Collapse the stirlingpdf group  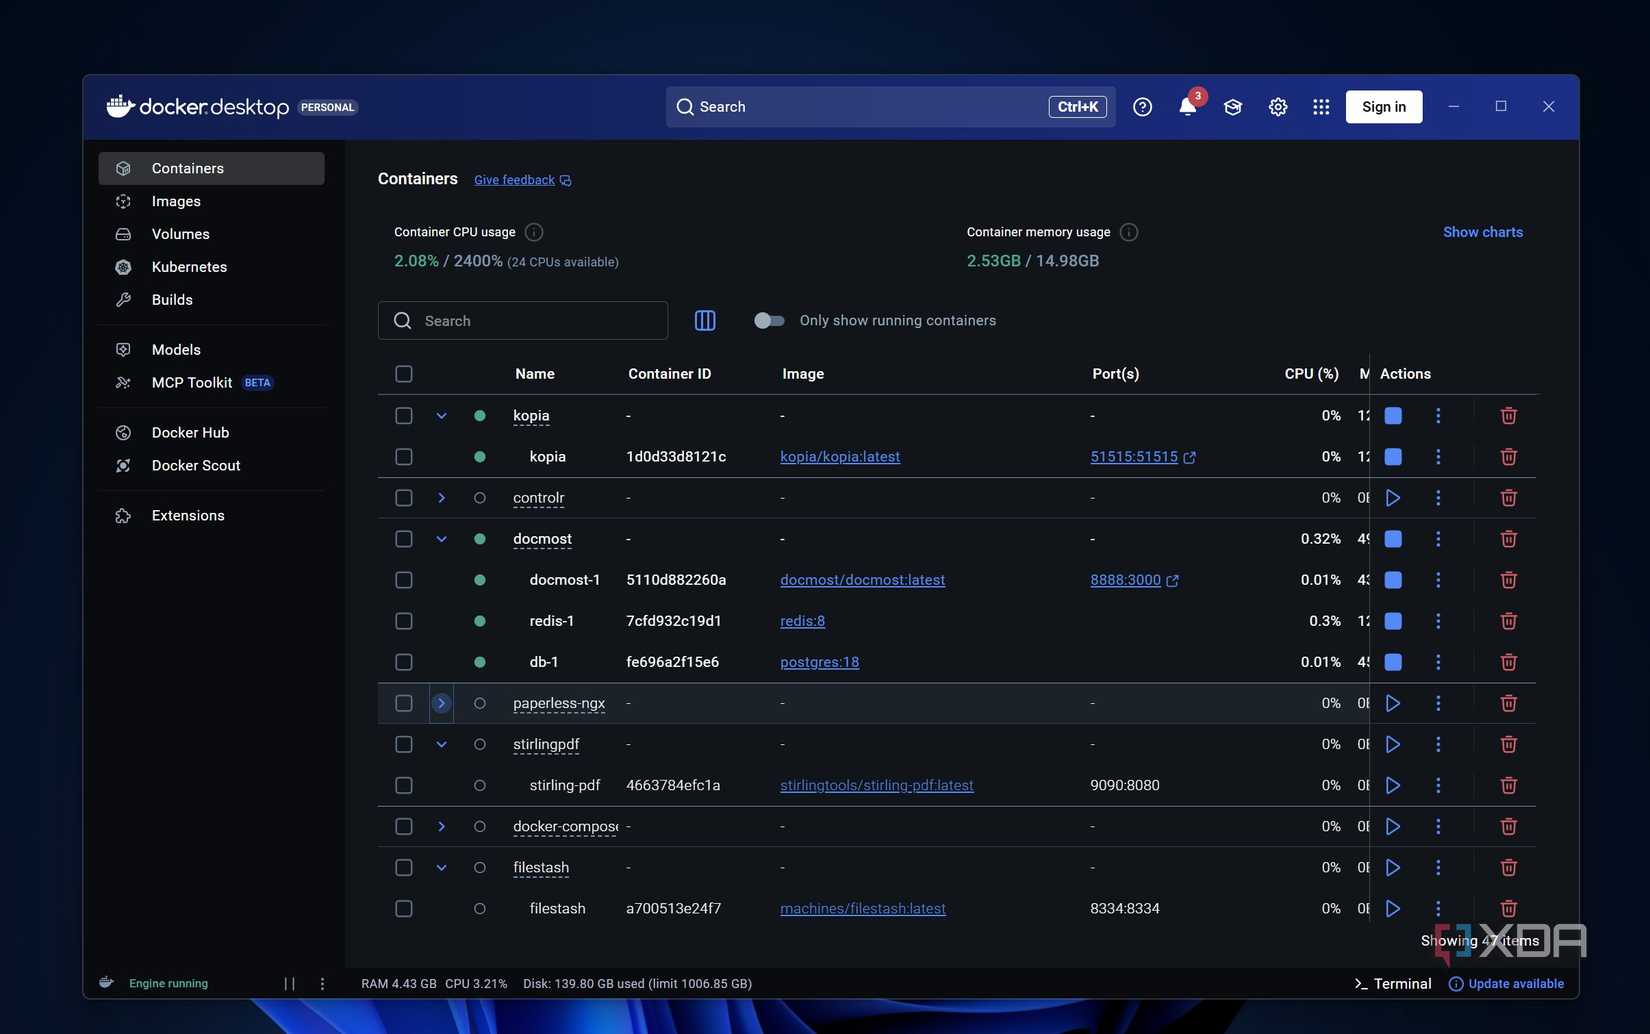[x=441, y=745]
